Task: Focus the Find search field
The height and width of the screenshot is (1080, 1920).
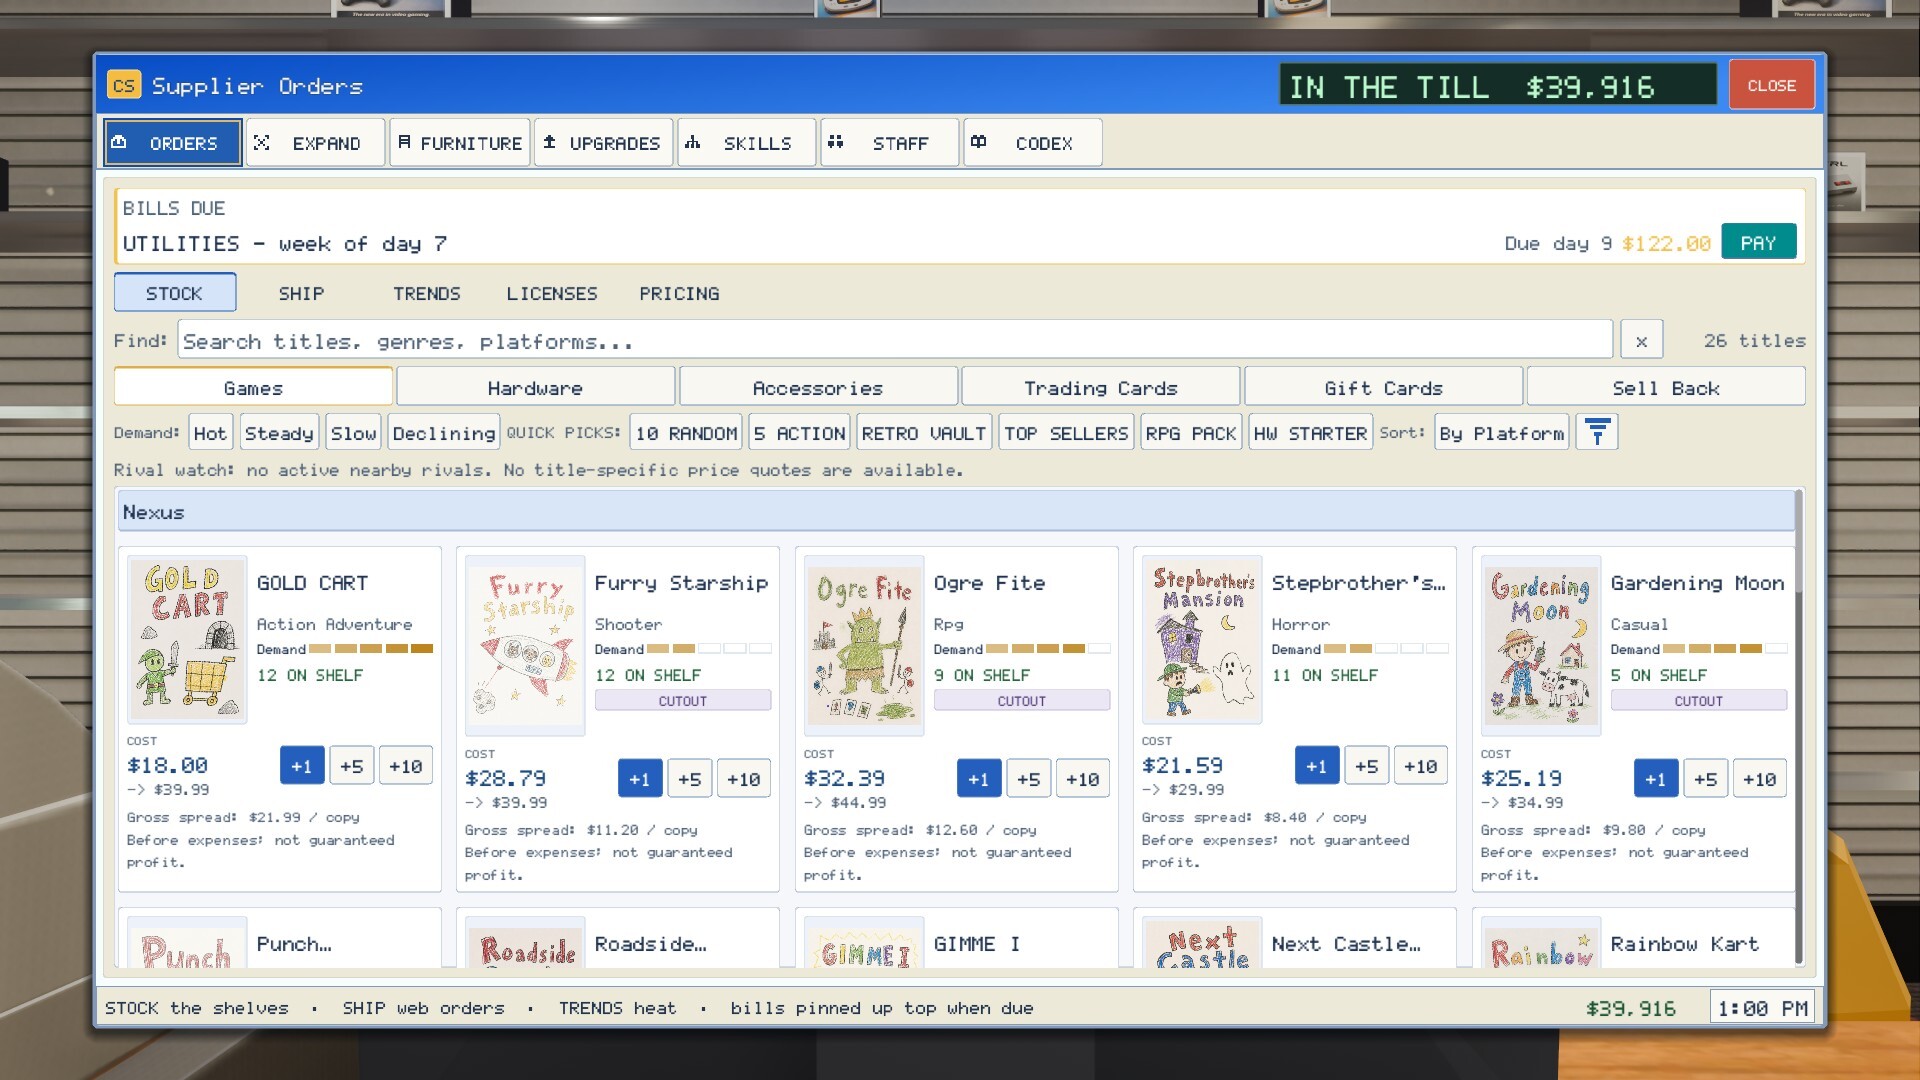Action: tap(895, 341)
